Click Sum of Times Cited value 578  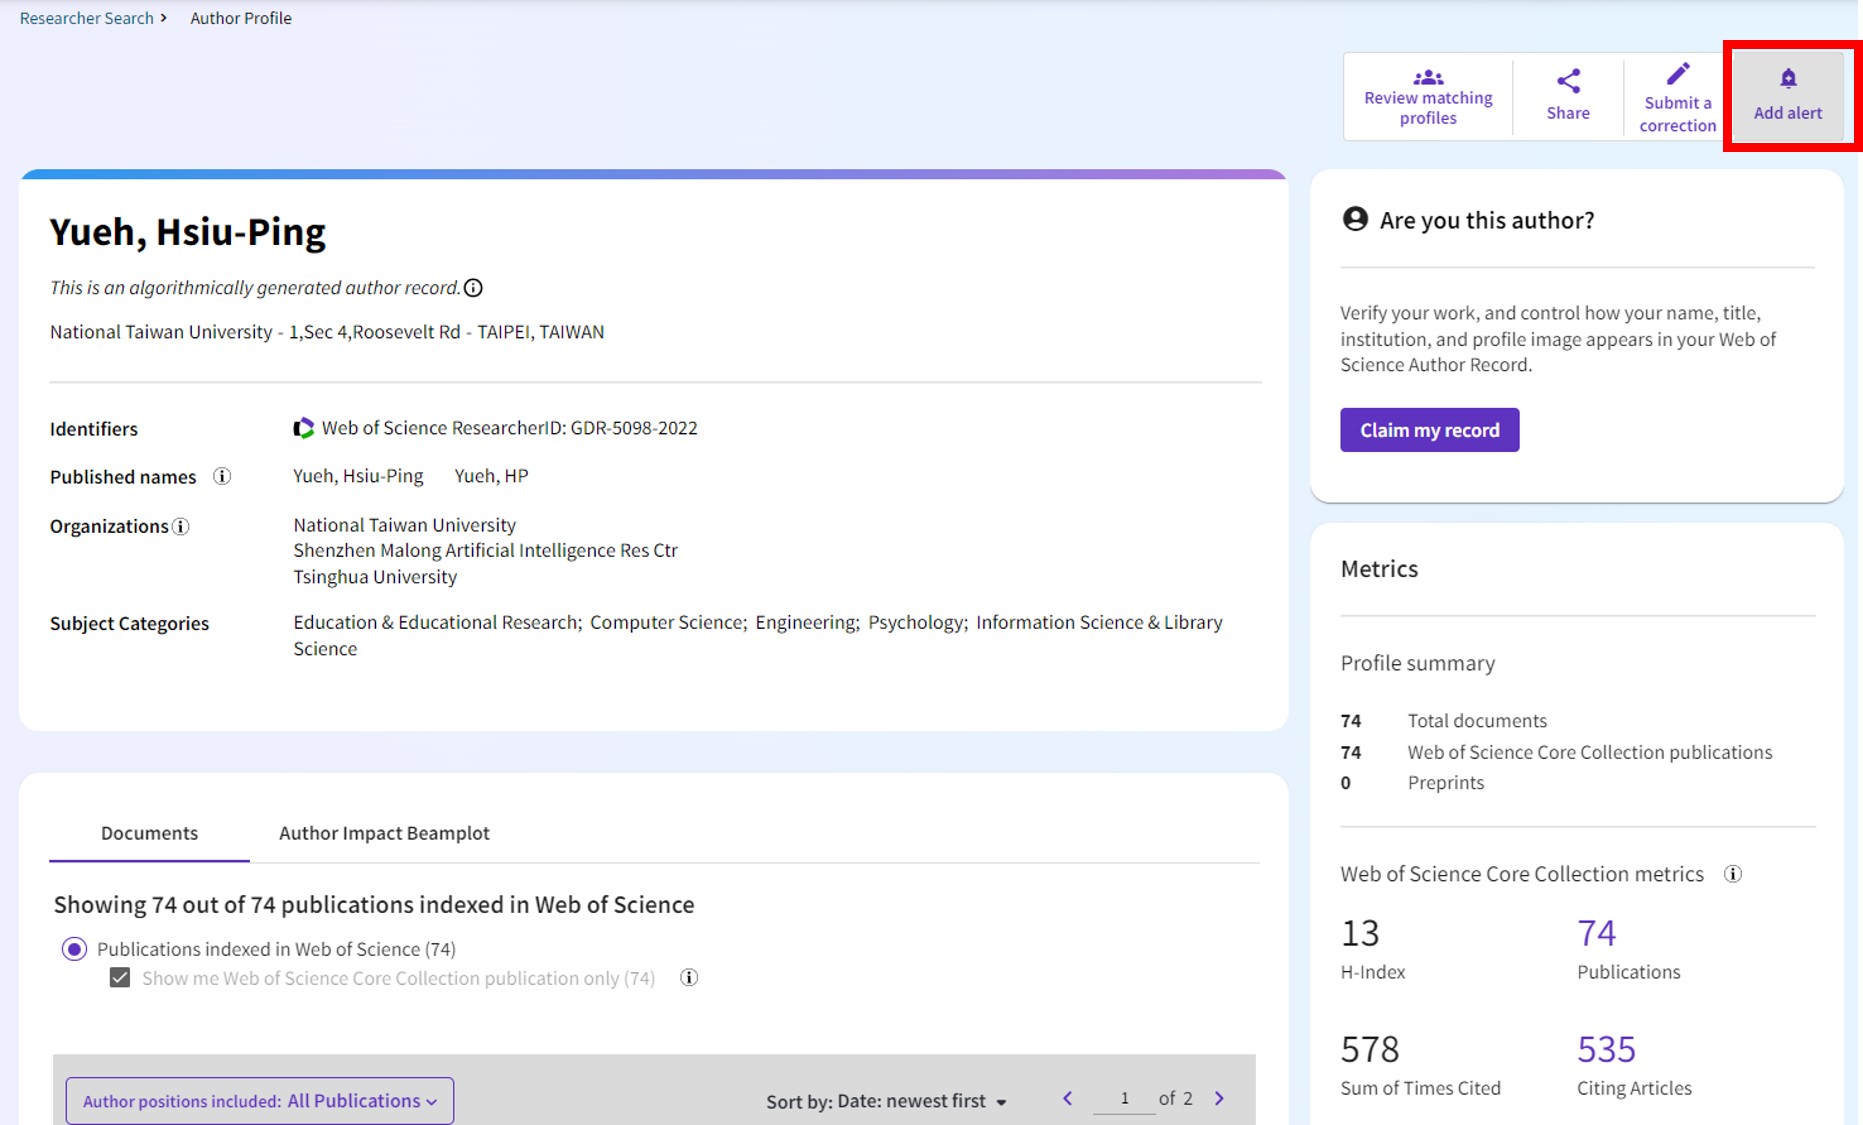click(1370, 1049)
